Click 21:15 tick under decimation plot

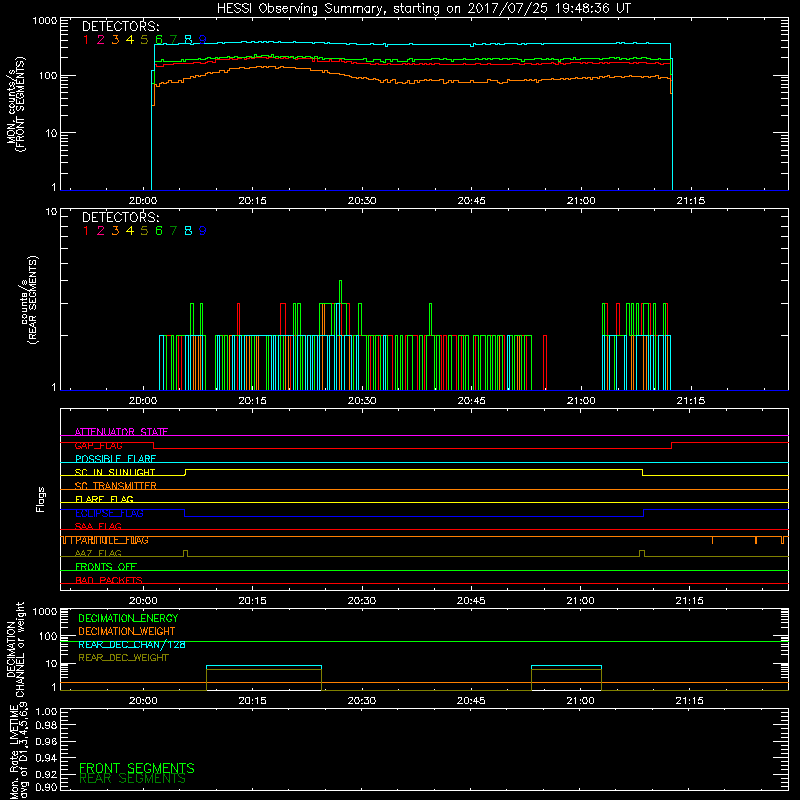[689, 701]
